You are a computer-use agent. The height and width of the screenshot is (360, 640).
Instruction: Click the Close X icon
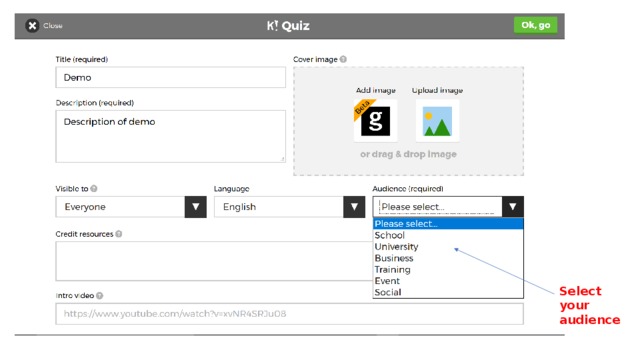point(32,26)
